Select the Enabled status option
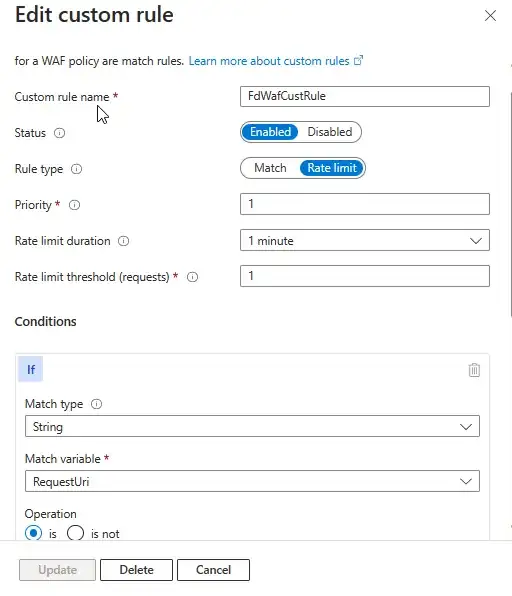The height and width of the screenshot is (596, 512). click(x=270, y=132)
